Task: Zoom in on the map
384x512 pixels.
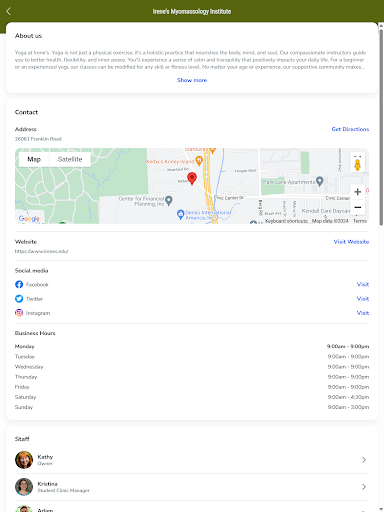Action: 357,192
